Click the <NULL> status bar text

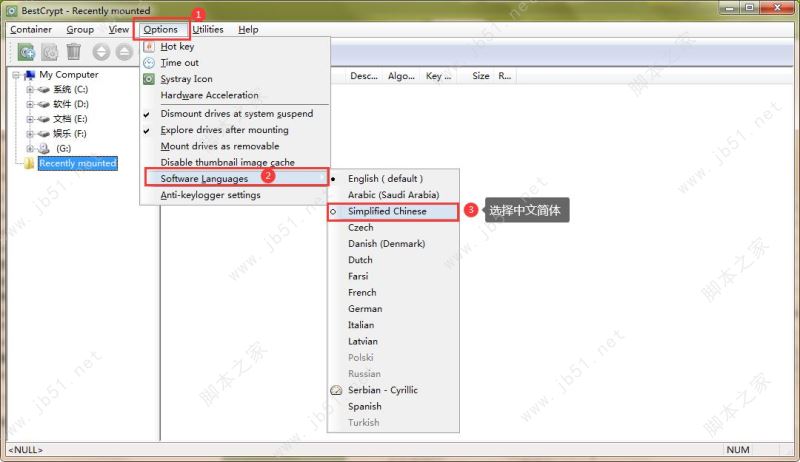[26, 450]
